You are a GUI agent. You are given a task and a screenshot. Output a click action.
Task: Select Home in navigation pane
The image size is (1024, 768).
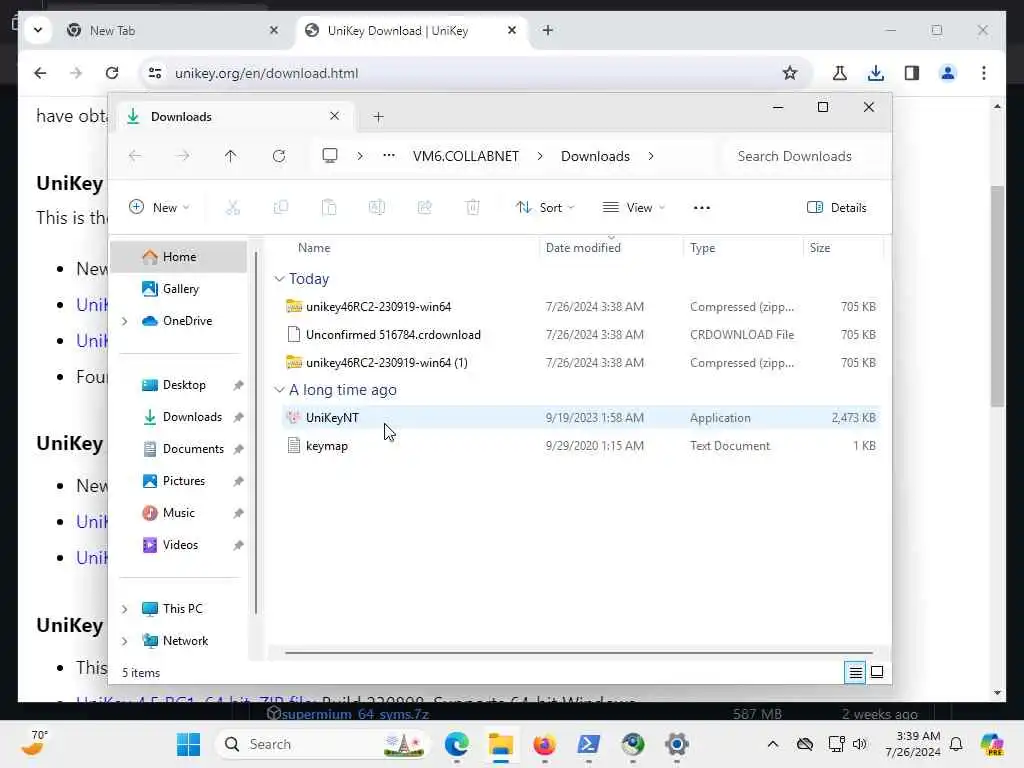click(x=179, y=257)
